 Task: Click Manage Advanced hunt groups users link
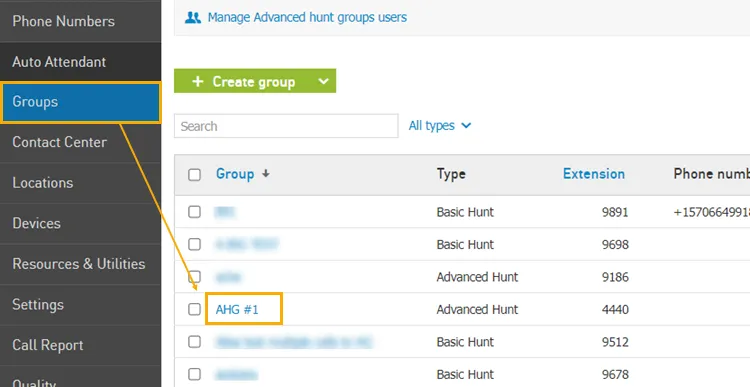coord(307,17)
